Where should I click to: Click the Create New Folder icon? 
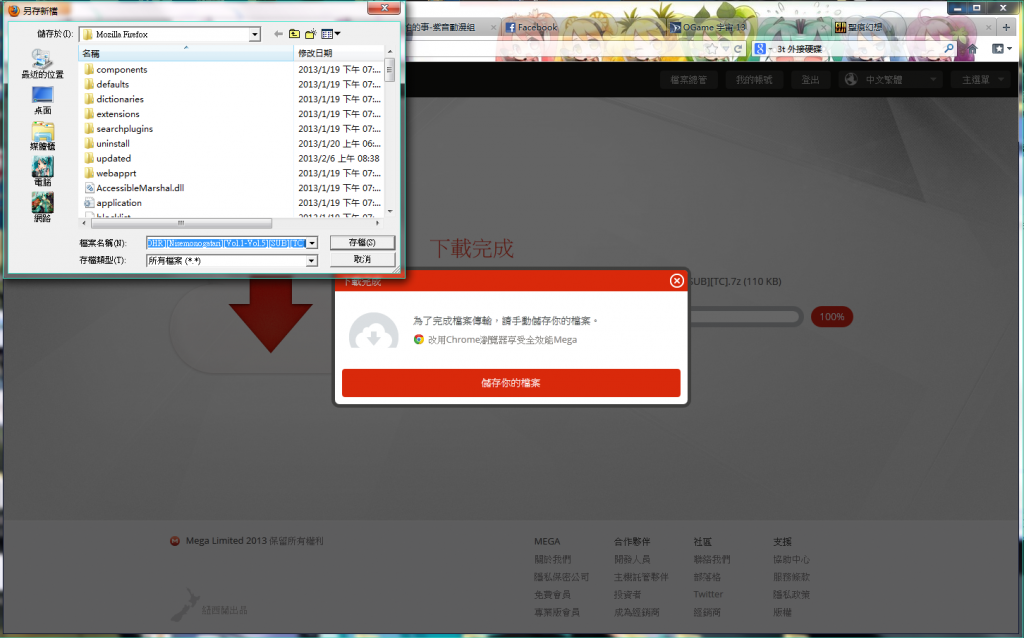[311, 34]
